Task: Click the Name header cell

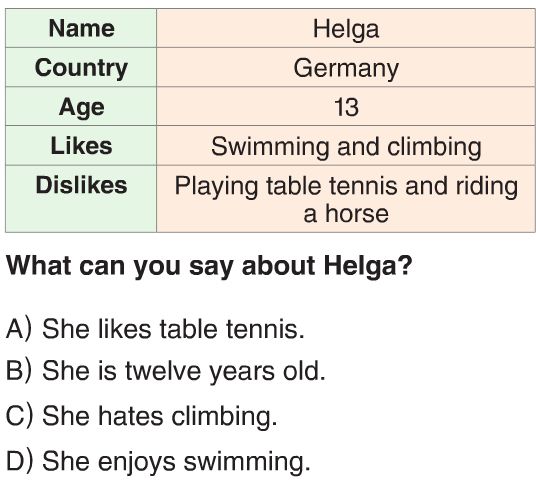Action: tap(81, 28)
